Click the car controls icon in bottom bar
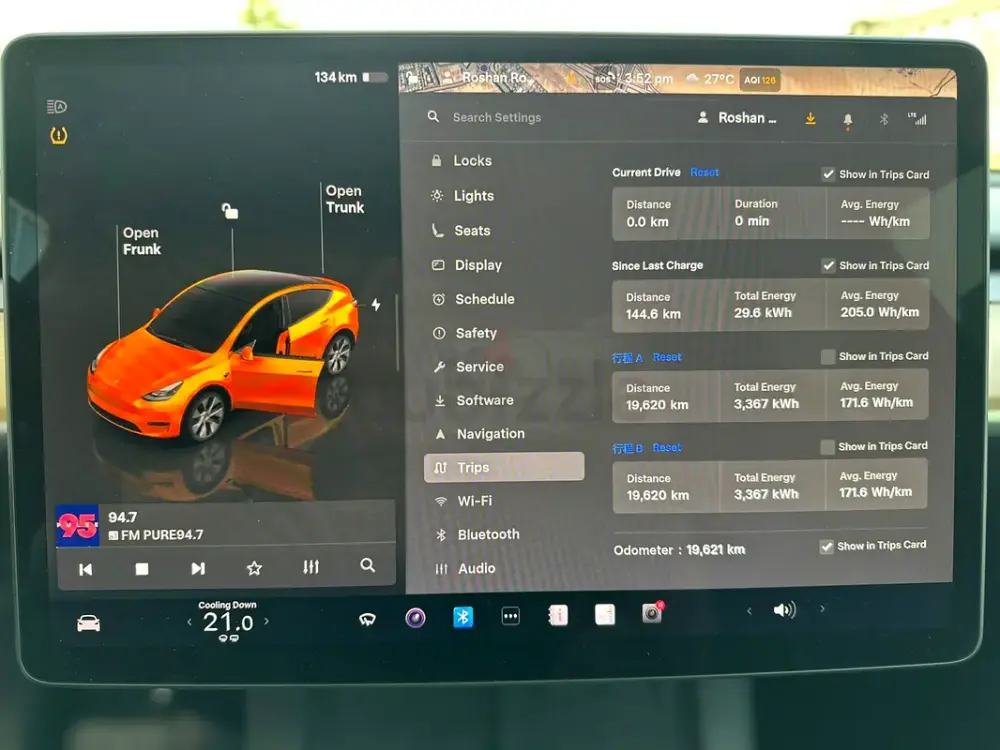Screen dimensions: 1000x750 88,623
